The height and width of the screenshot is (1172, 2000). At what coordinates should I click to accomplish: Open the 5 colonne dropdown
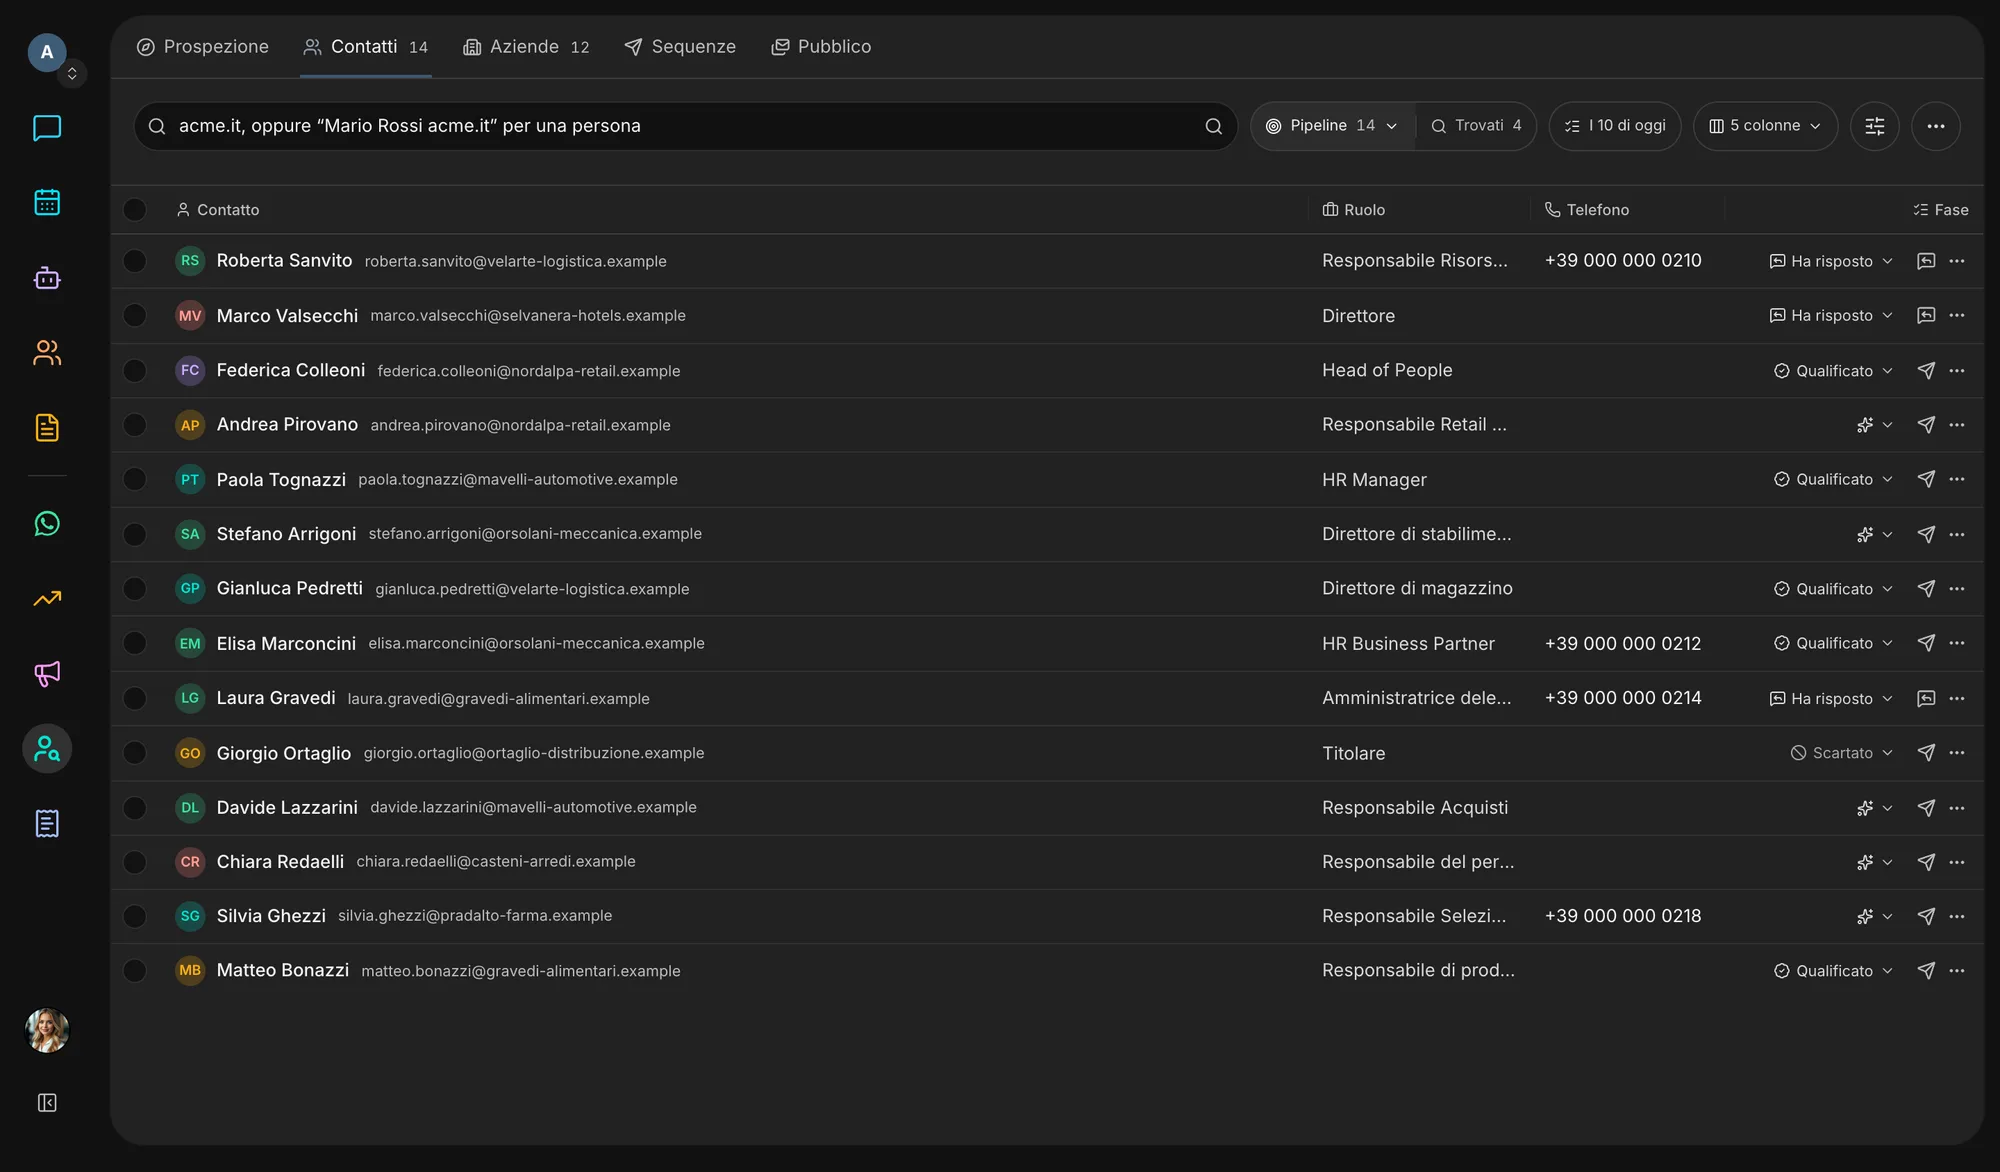1765,126
